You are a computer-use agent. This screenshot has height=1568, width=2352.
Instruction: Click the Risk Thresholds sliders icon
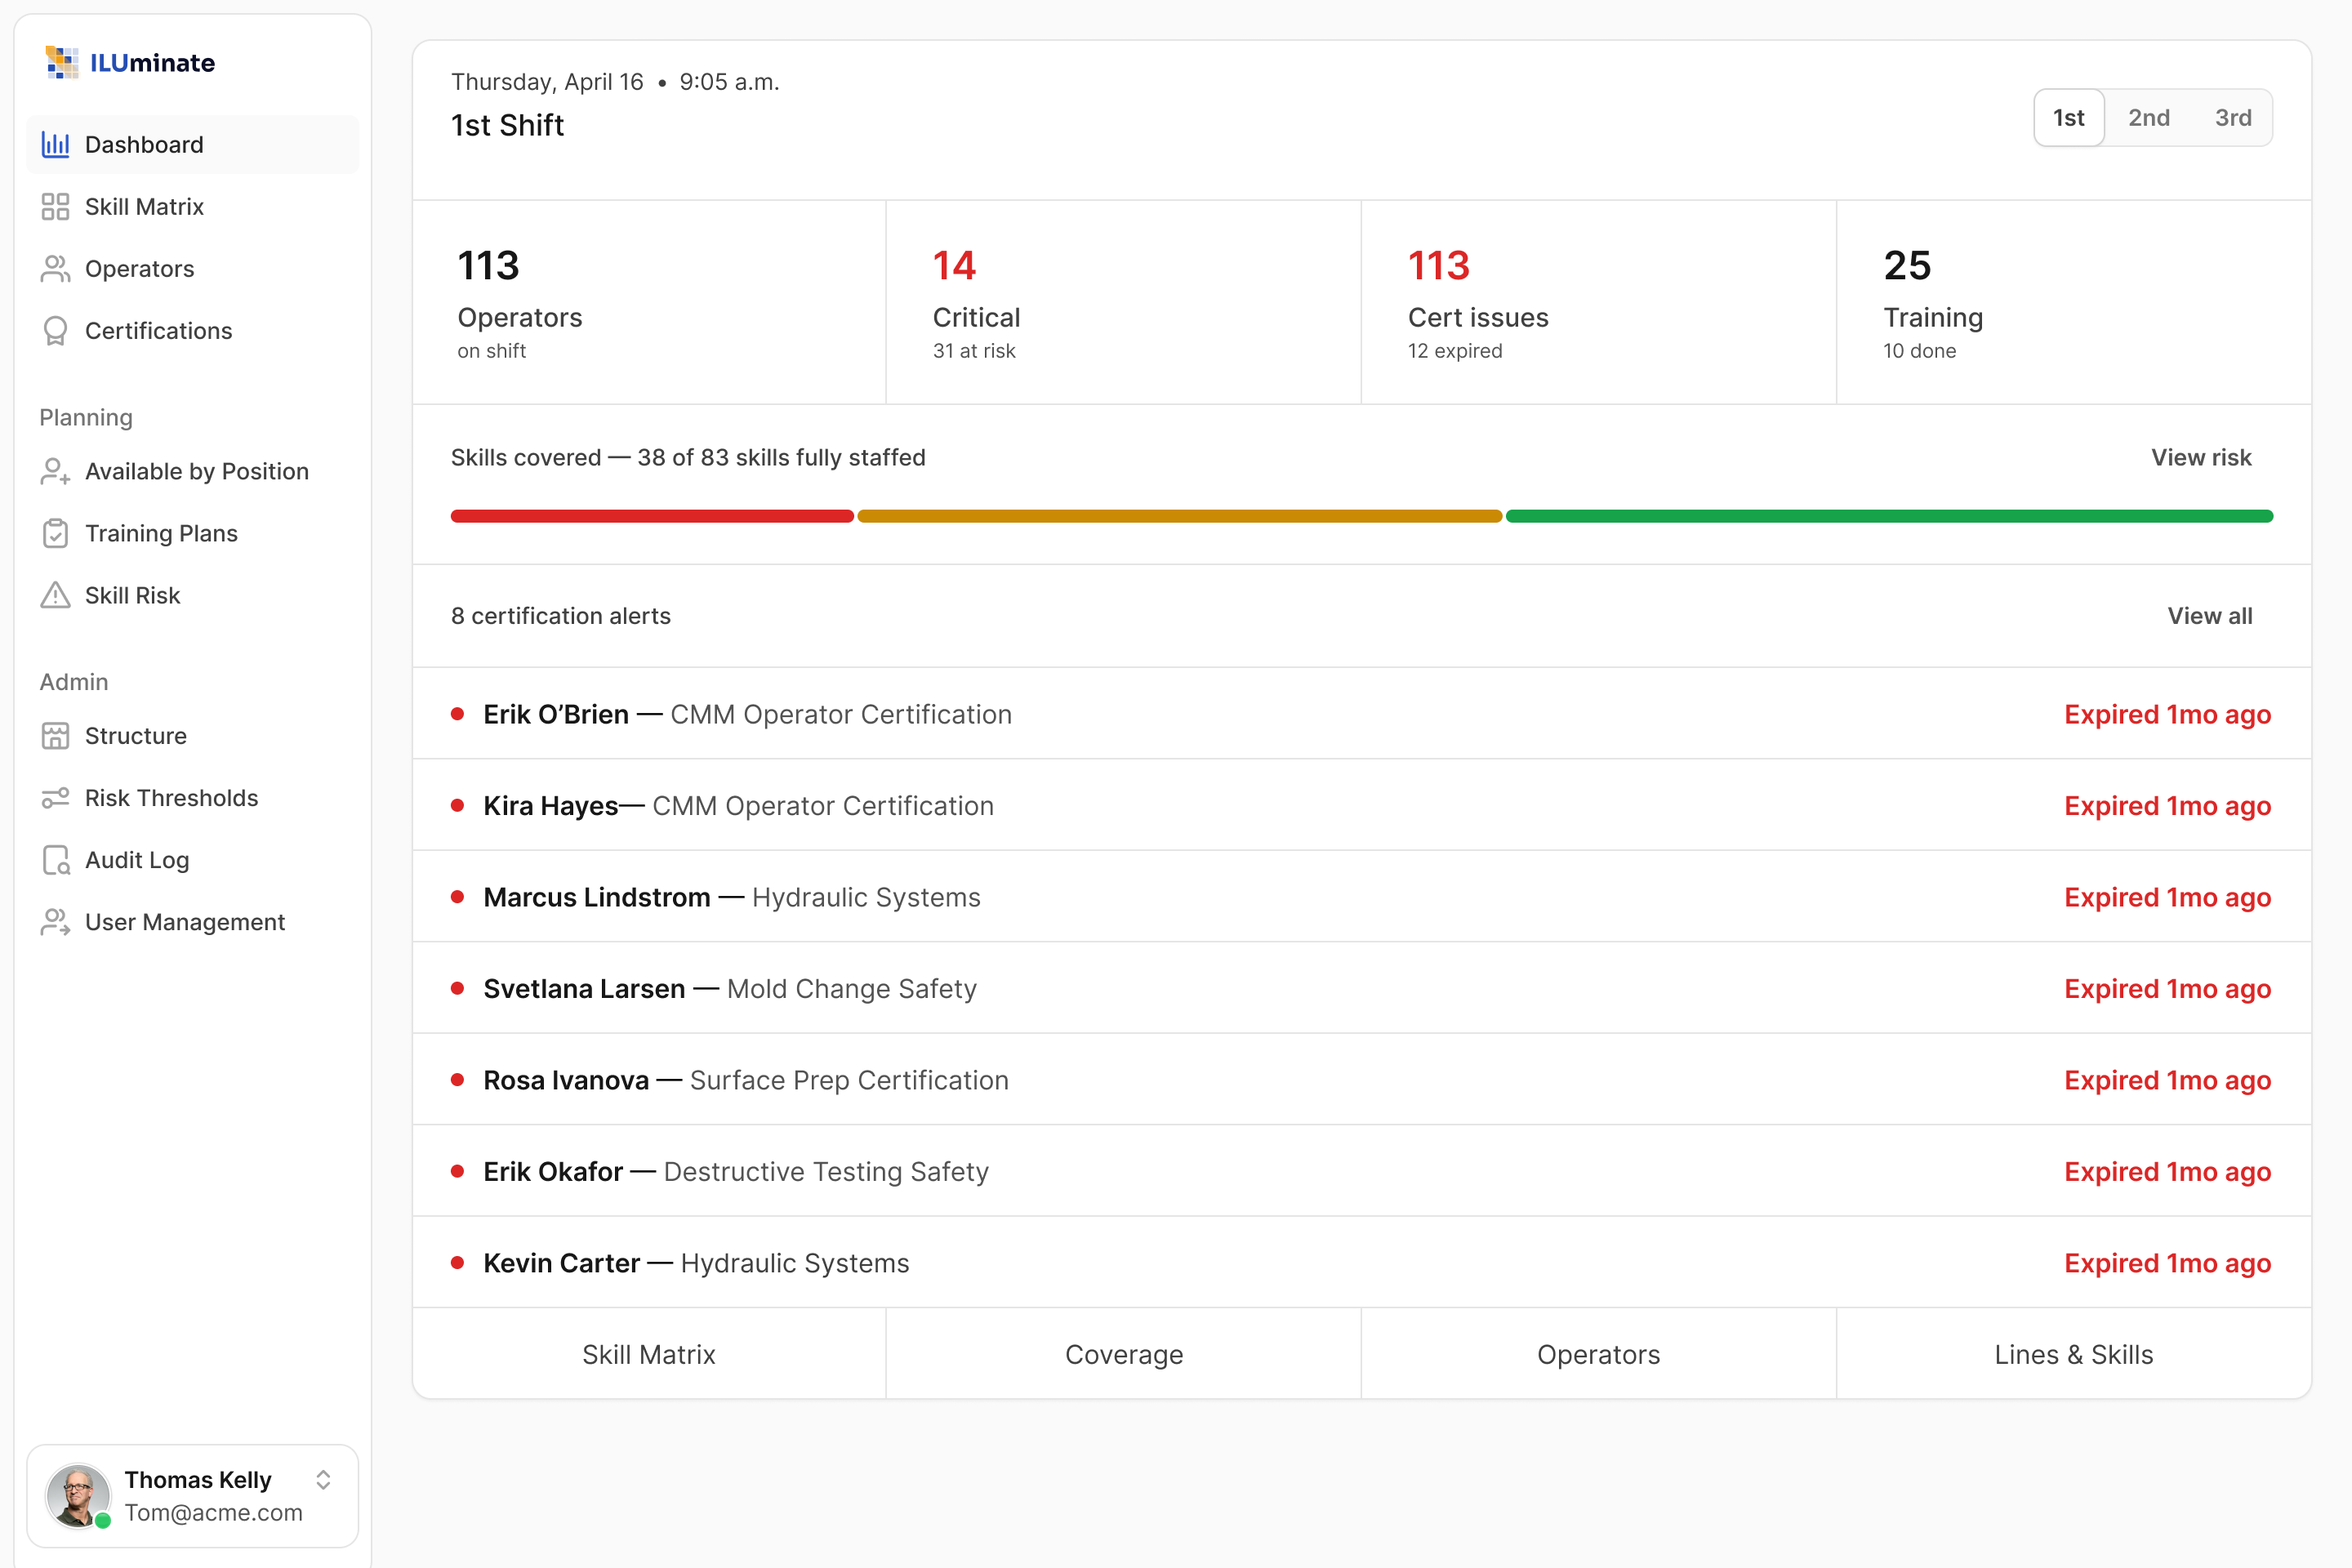55,798
